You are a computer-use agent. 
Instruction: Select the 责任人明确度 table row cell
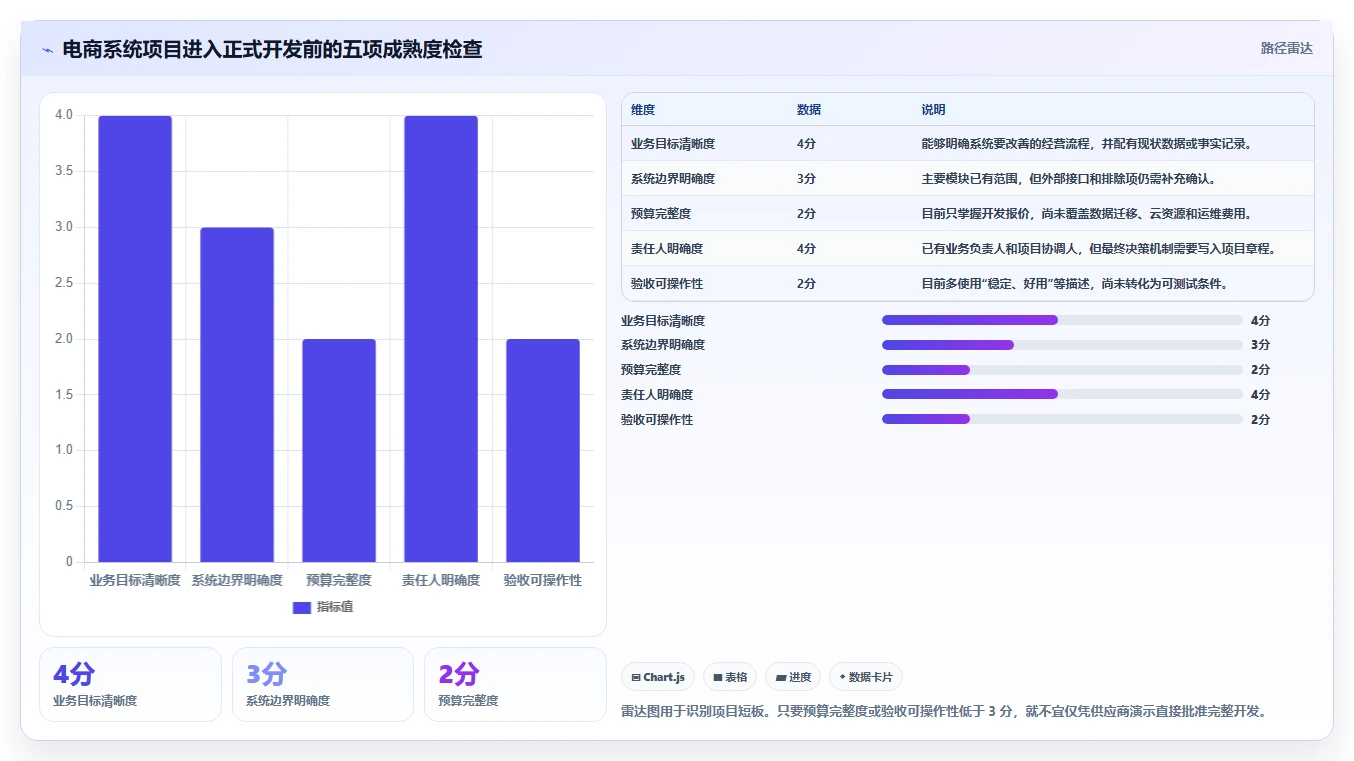667,249
